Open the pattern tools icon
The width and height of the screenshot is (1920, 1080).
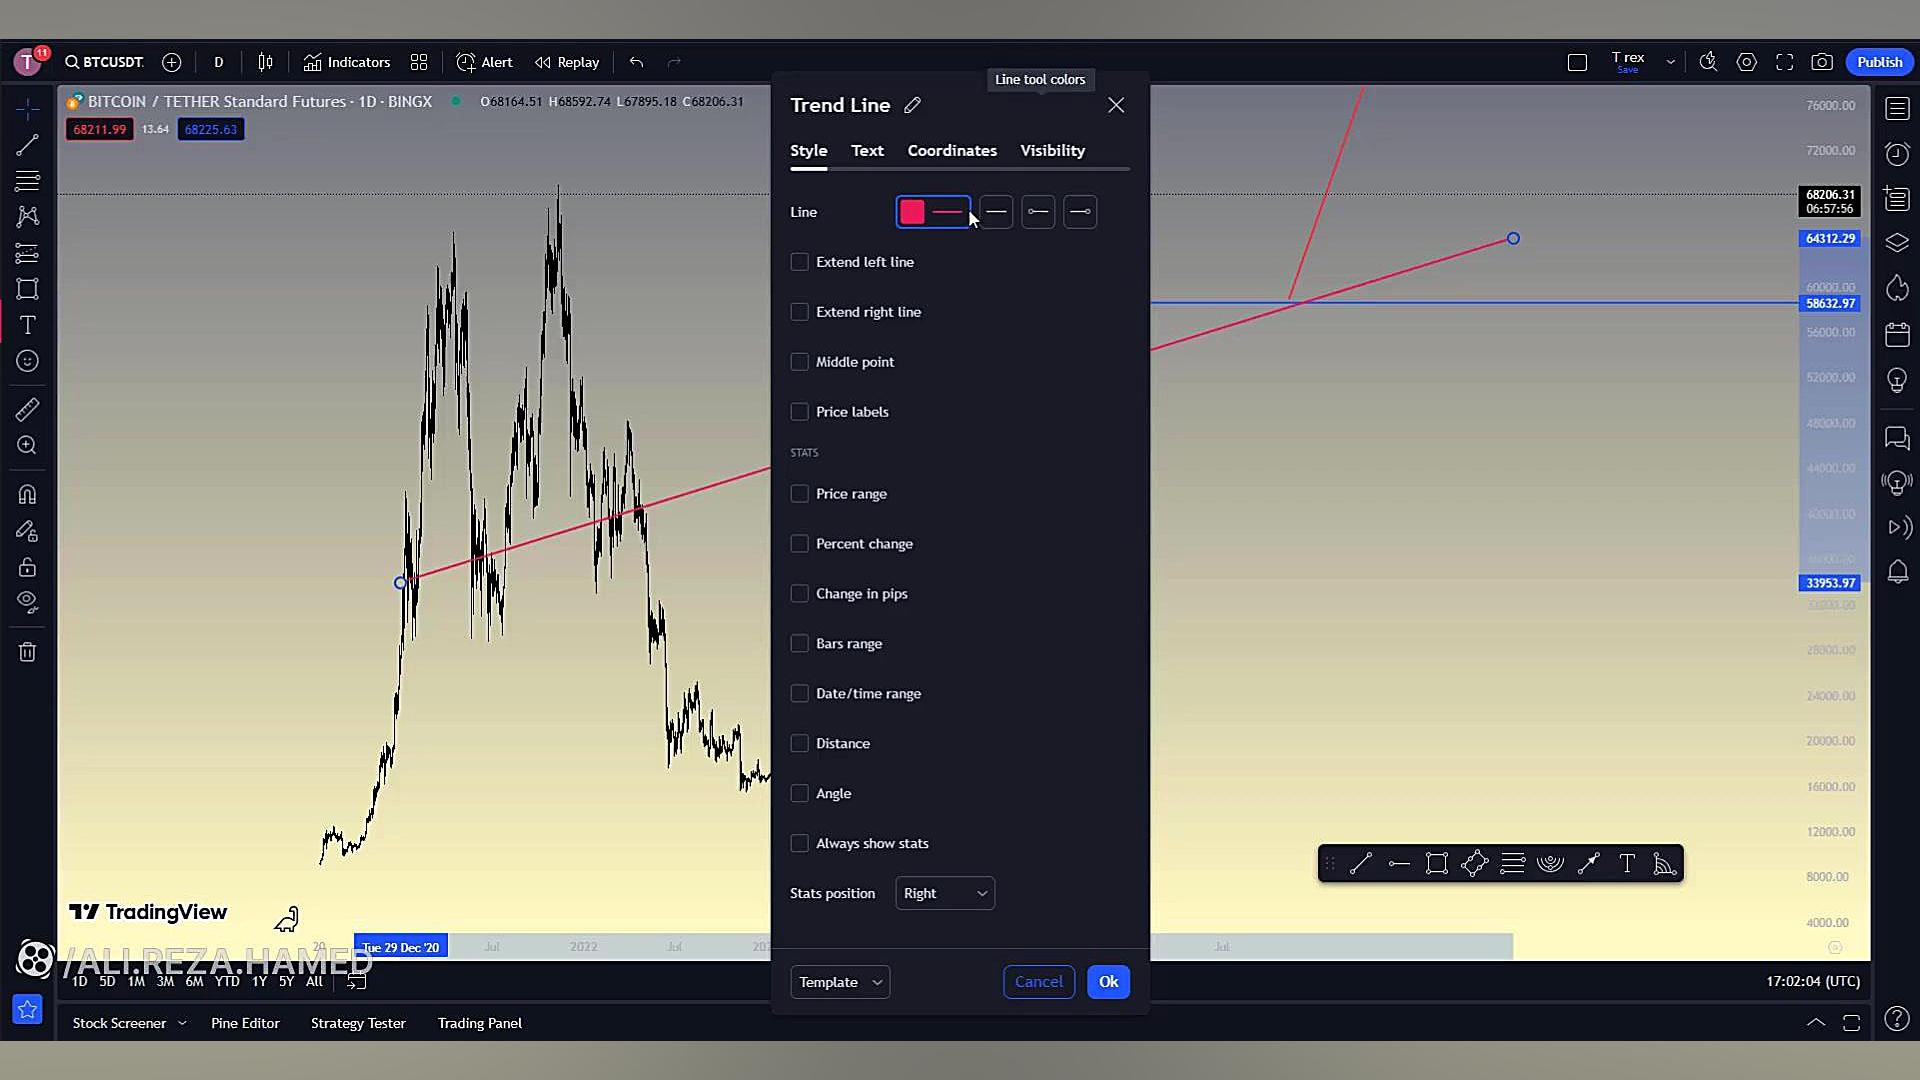pos(27,216)
